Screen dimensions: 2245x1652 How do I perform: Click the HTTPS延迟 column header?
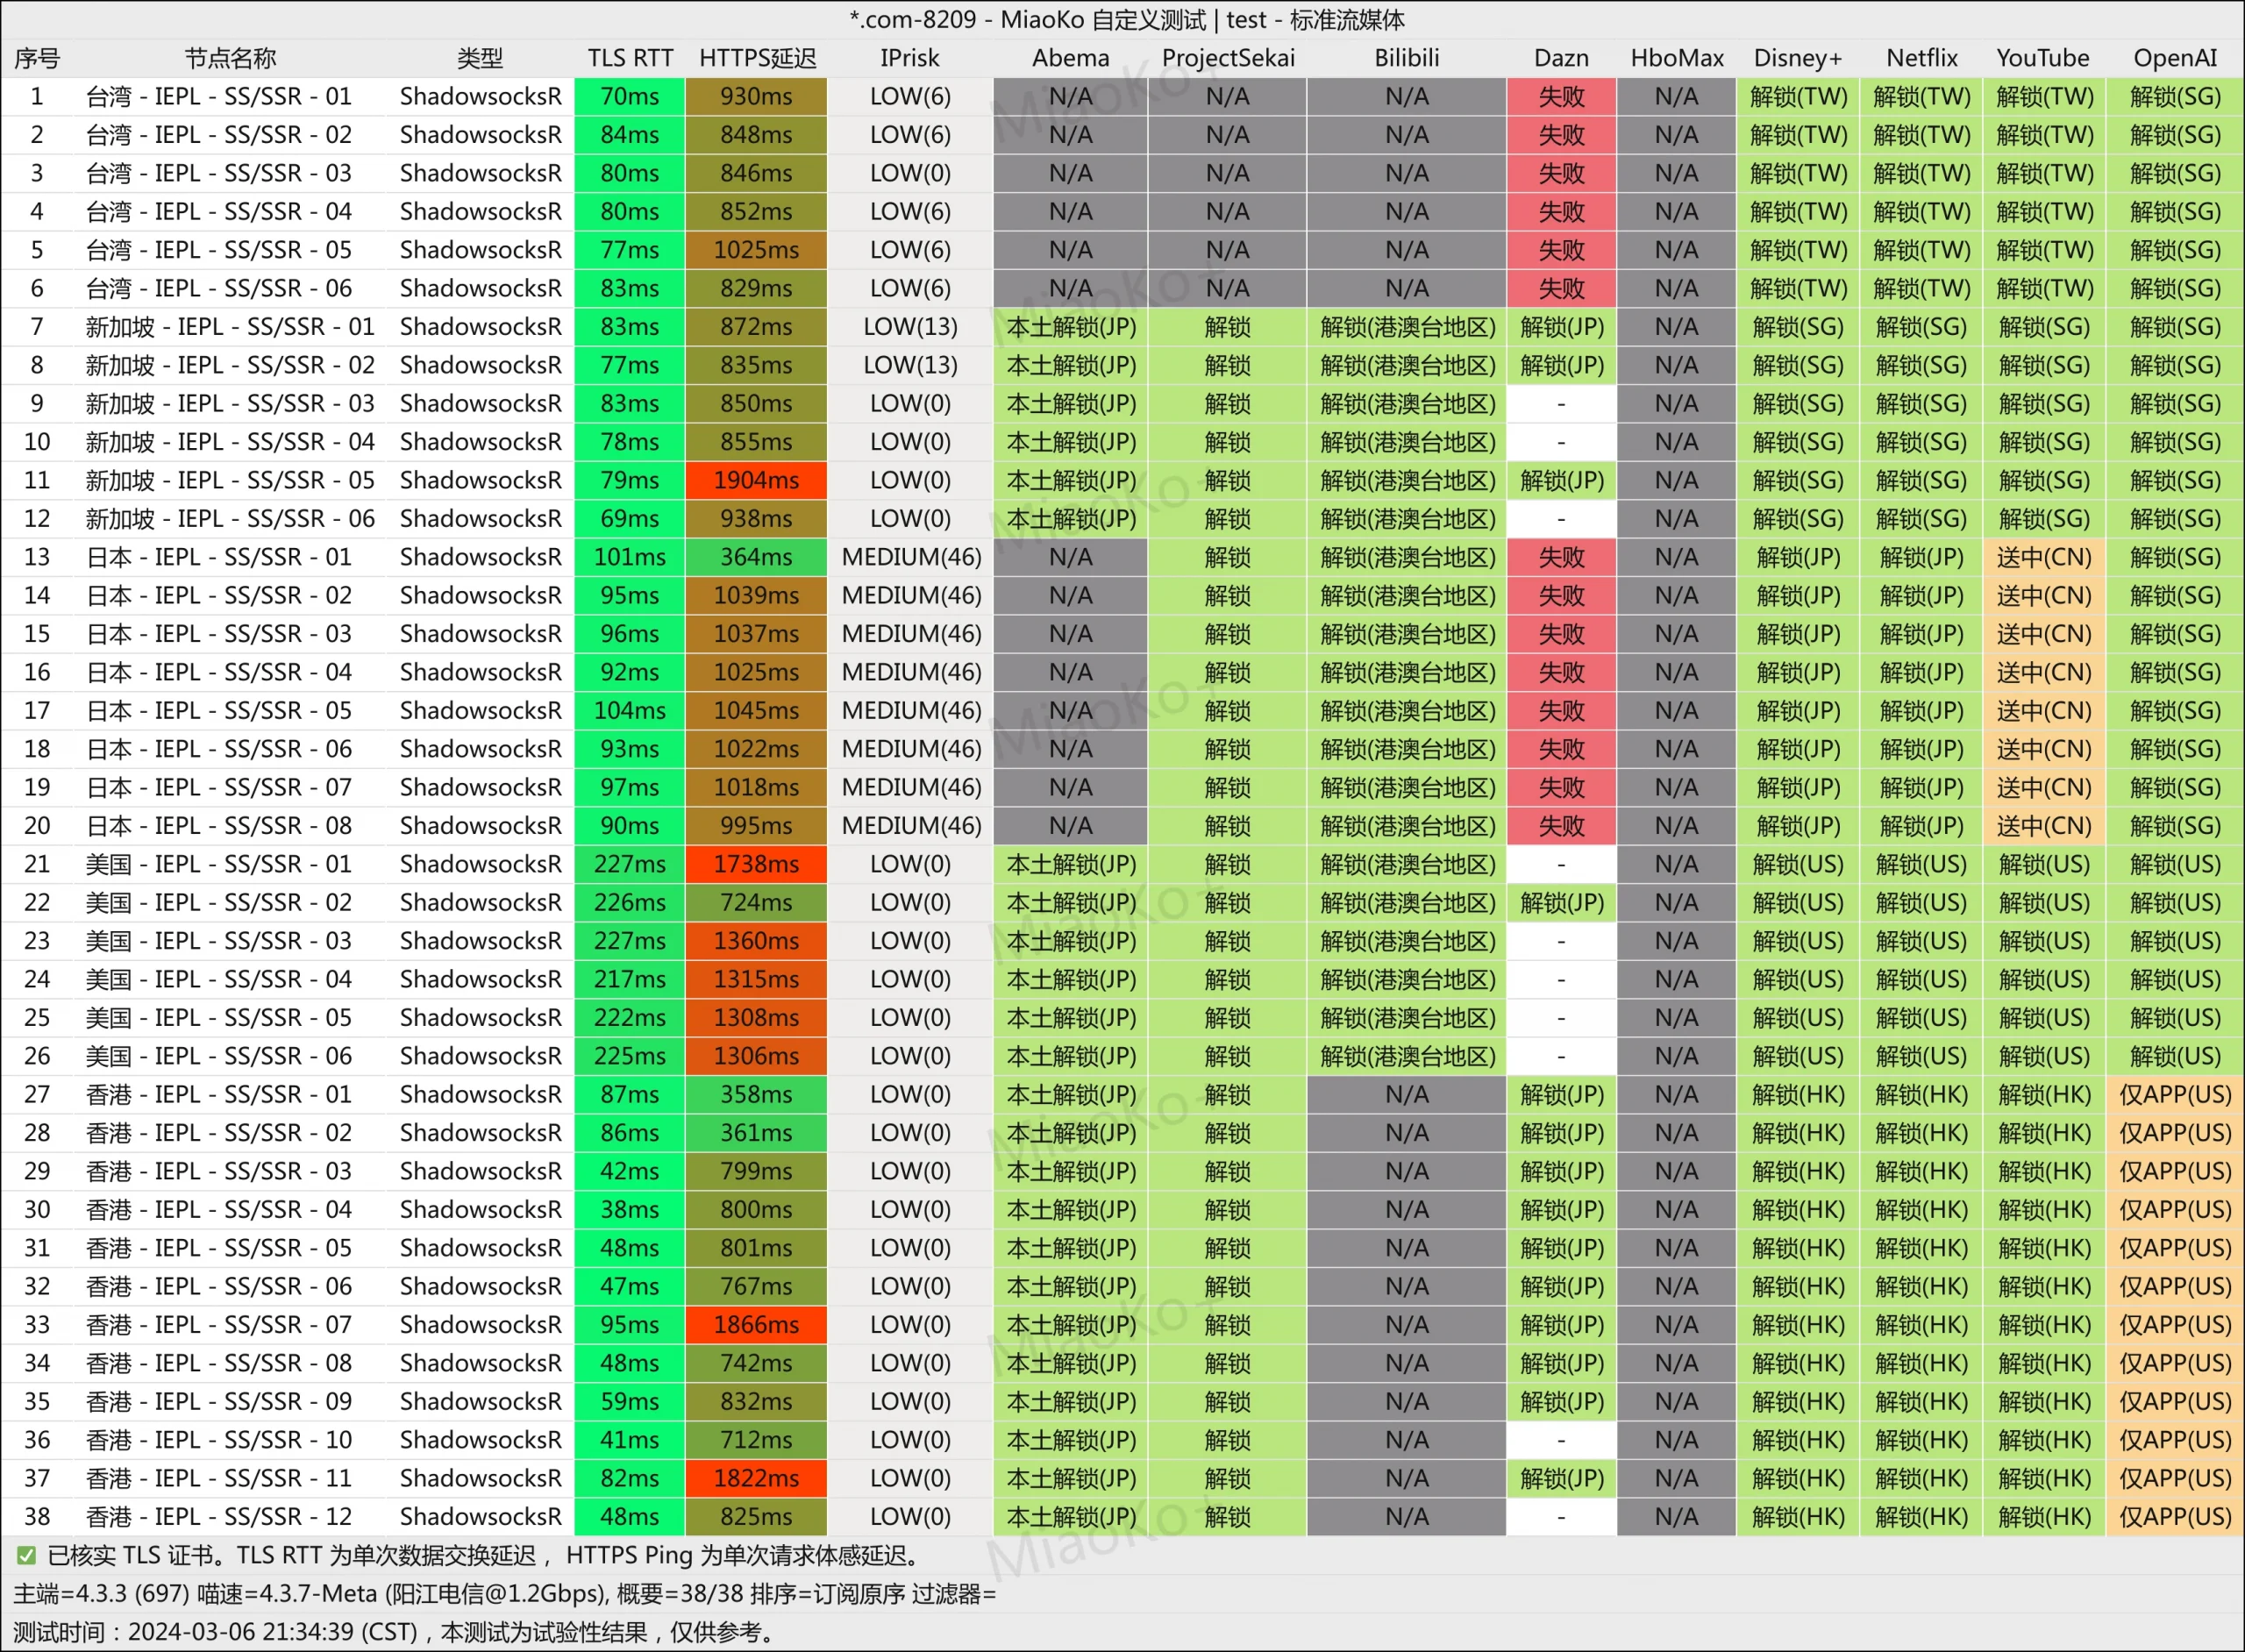click(x=757, y=58)
